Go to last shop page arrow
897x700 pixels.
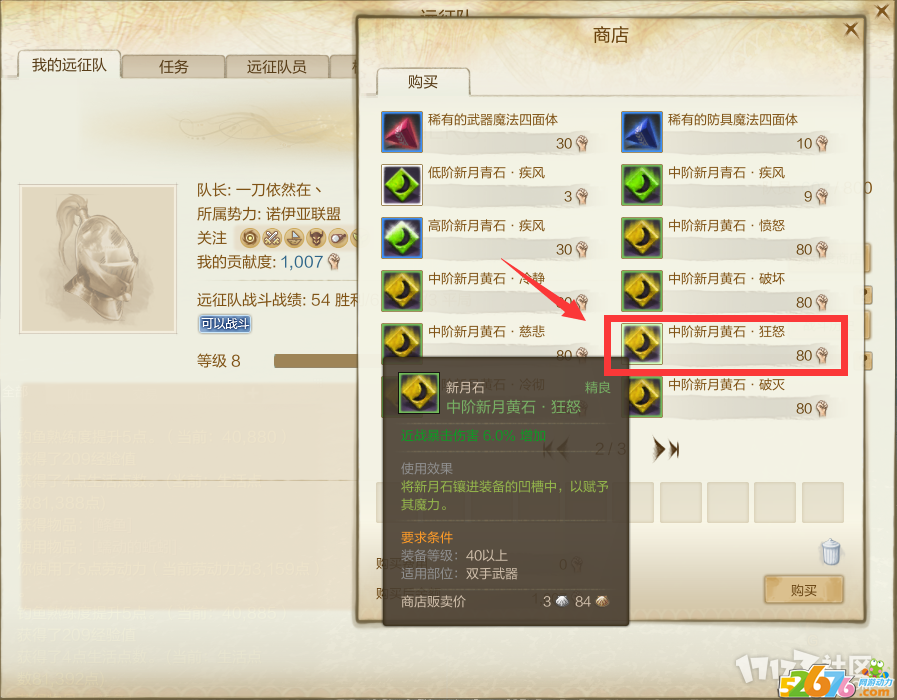[666, 450]
